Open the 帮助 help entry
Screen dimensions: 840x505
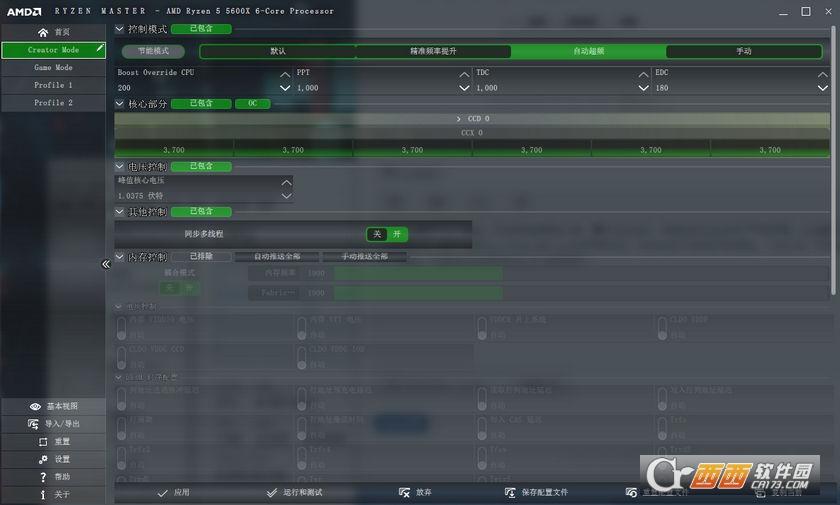(53, 477)
